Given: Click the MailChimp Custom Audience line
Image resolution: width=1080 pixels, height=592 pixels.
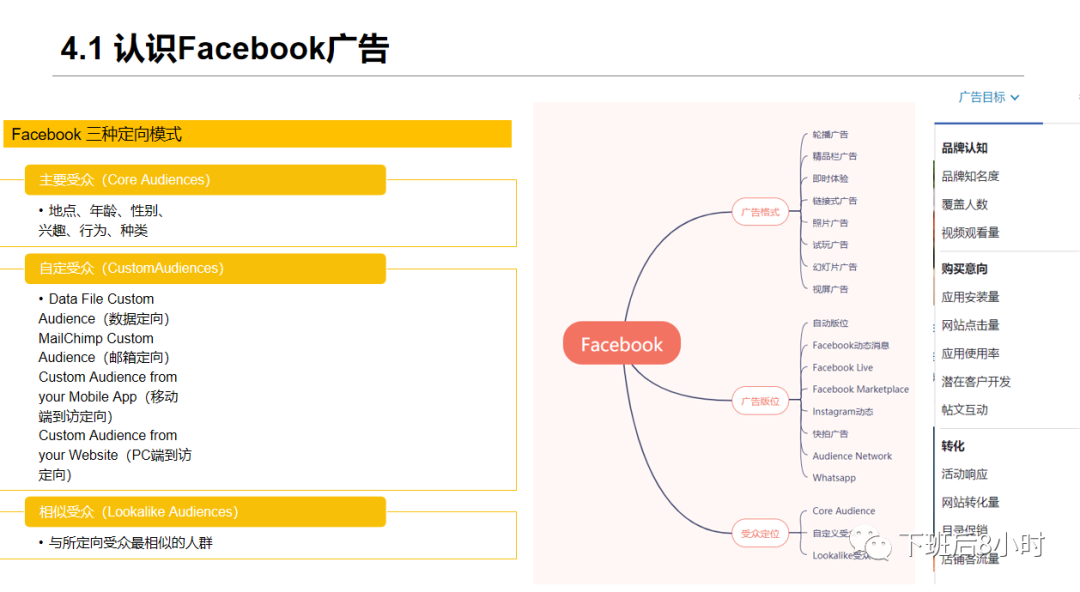Looking at the screenshot, I should (104, 348).
